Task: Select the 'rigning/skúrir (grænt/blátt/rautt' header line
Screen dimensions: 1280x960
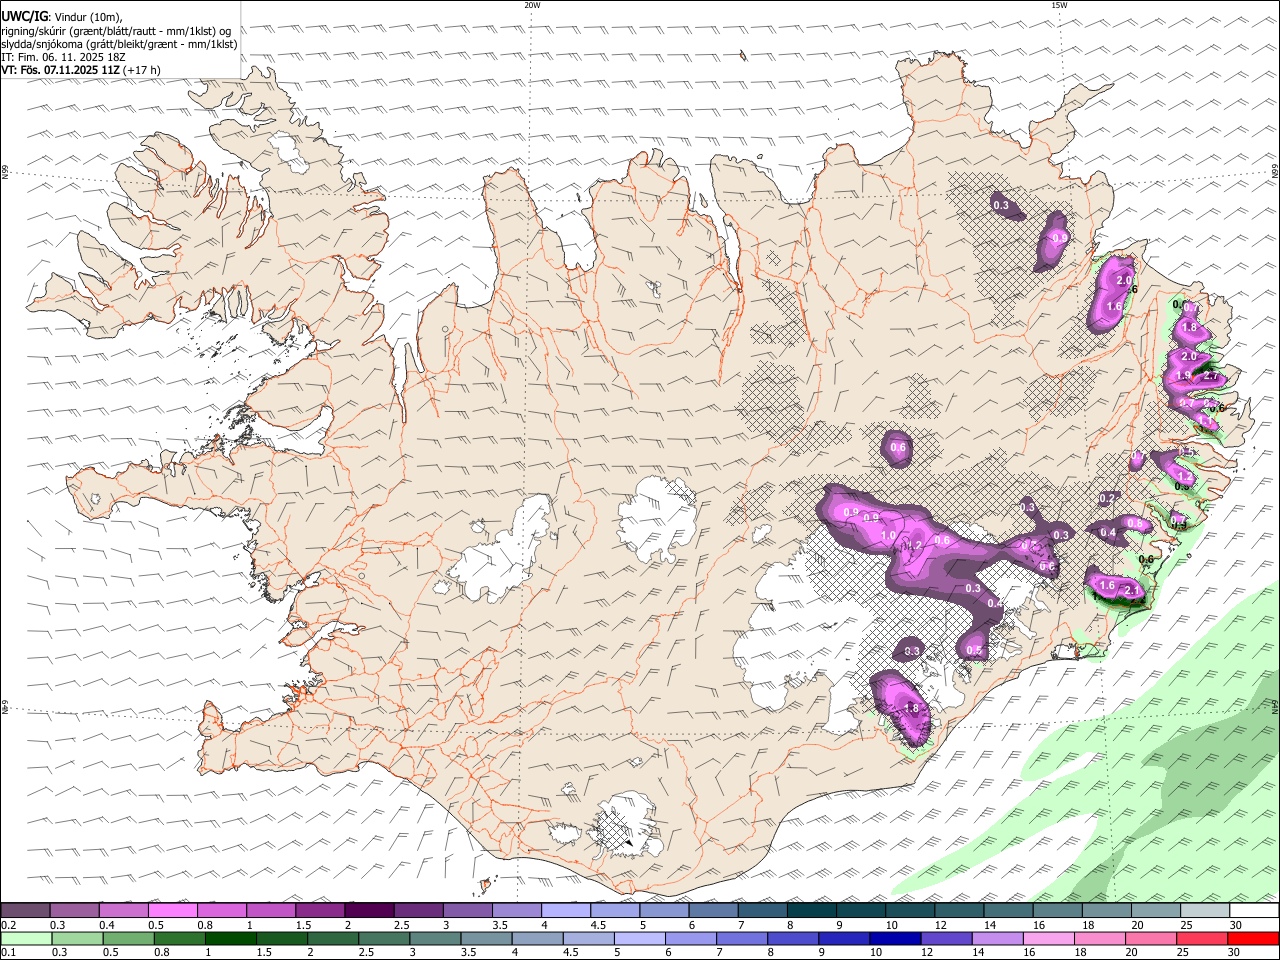Action: click(116, 30)
